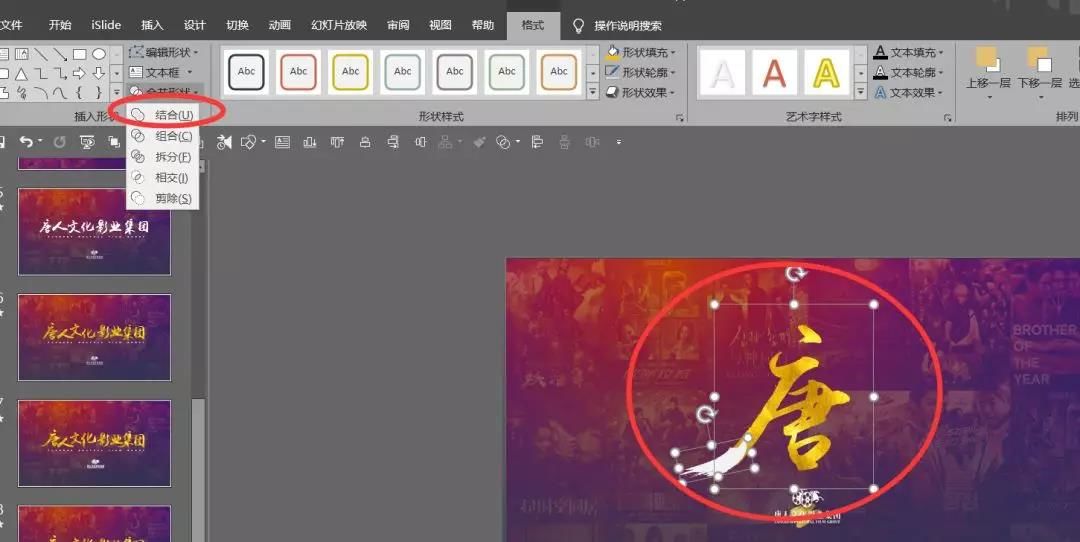Image resolution: width=1080 pixels, height=542 pixels.
Task: Switch to the 幻灯片放映 (Slide Show) tab
Action: tap(339, 25)
